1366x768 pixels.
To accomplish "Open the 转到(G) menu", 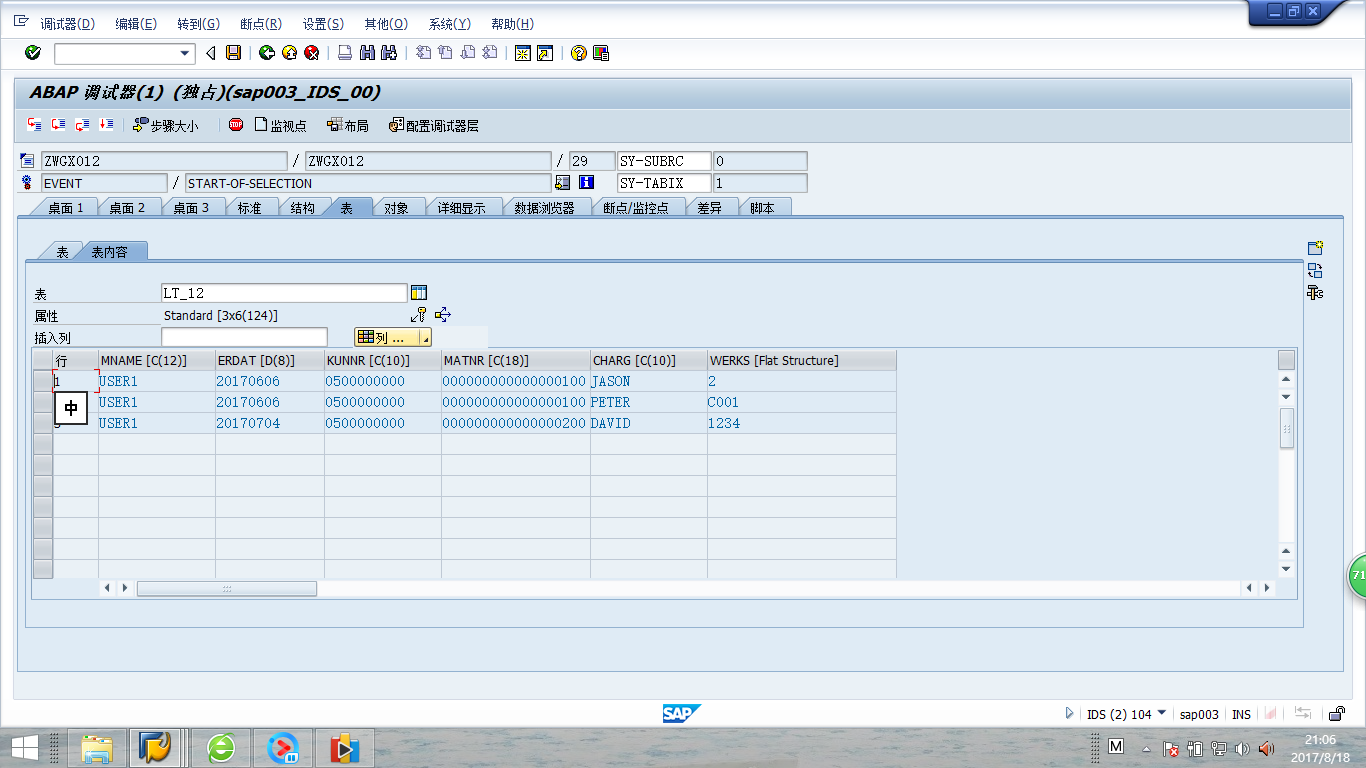I will coord(198,24).
